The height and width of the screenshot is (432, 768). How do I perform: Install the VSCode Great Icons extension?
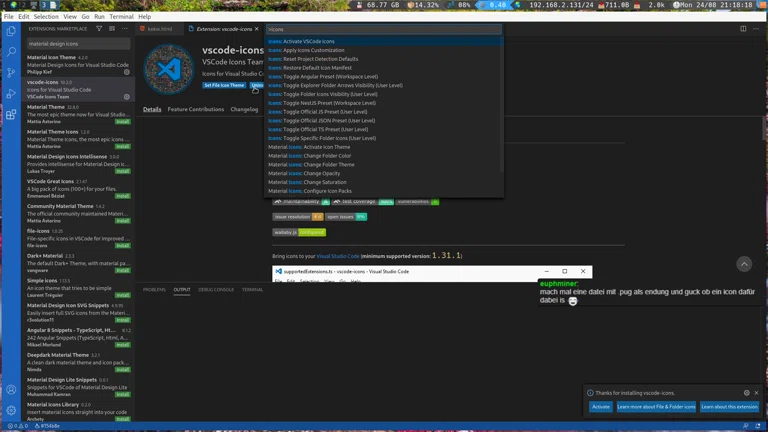[122, 196]
